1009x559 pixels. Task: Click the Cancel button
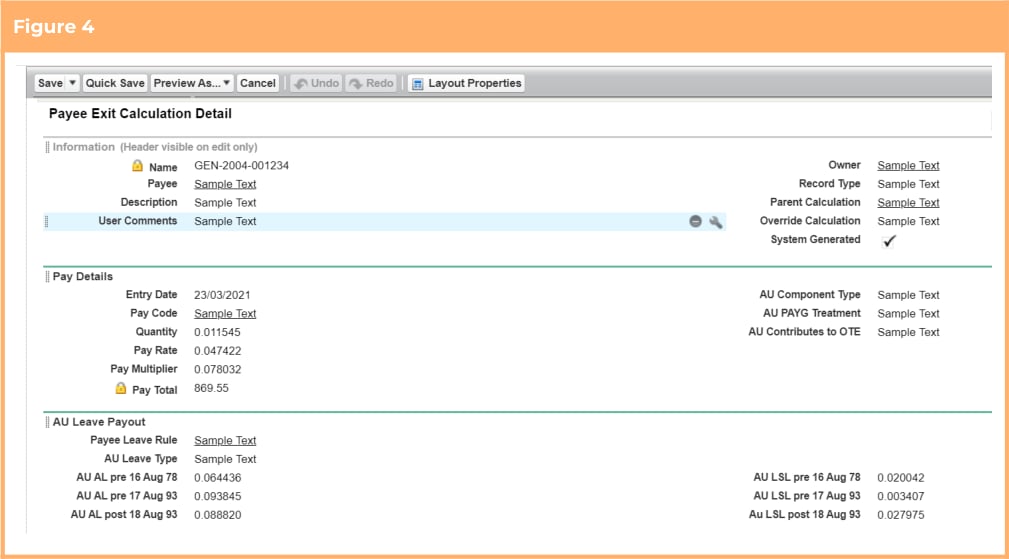(x=257, y=83)
